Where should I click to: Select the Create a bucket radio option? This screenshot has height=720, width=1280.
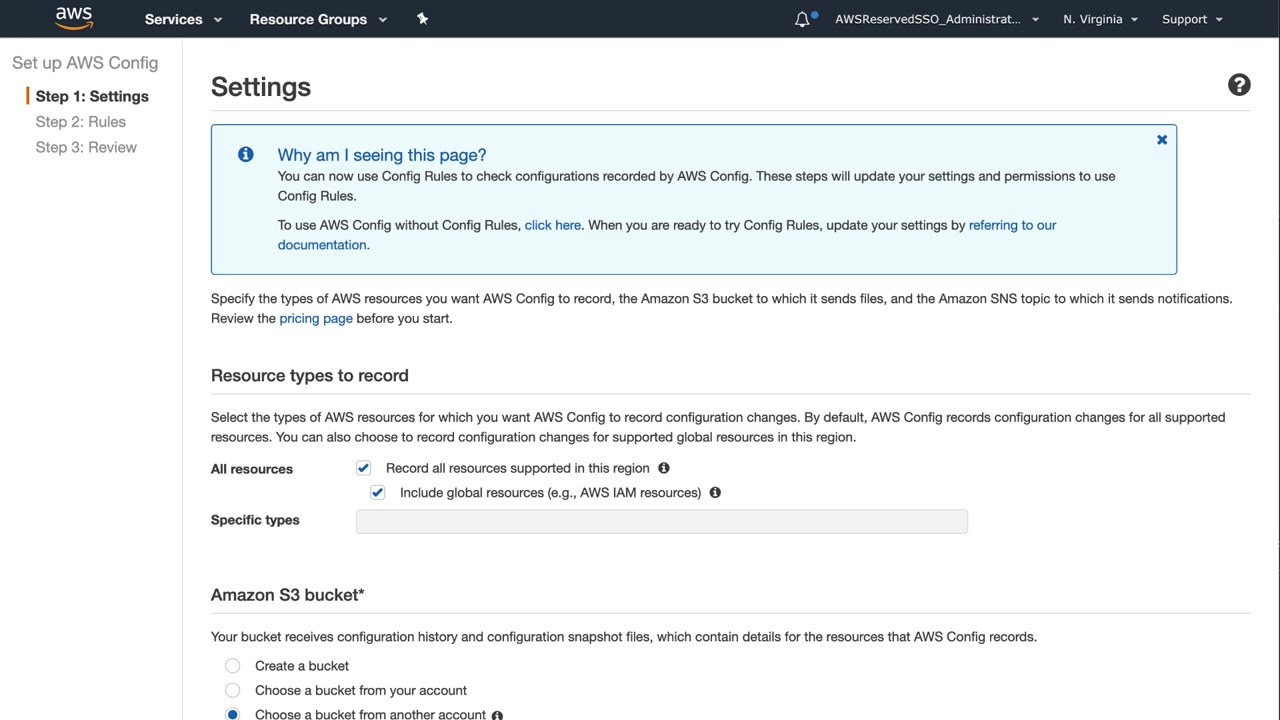(233, 666)
